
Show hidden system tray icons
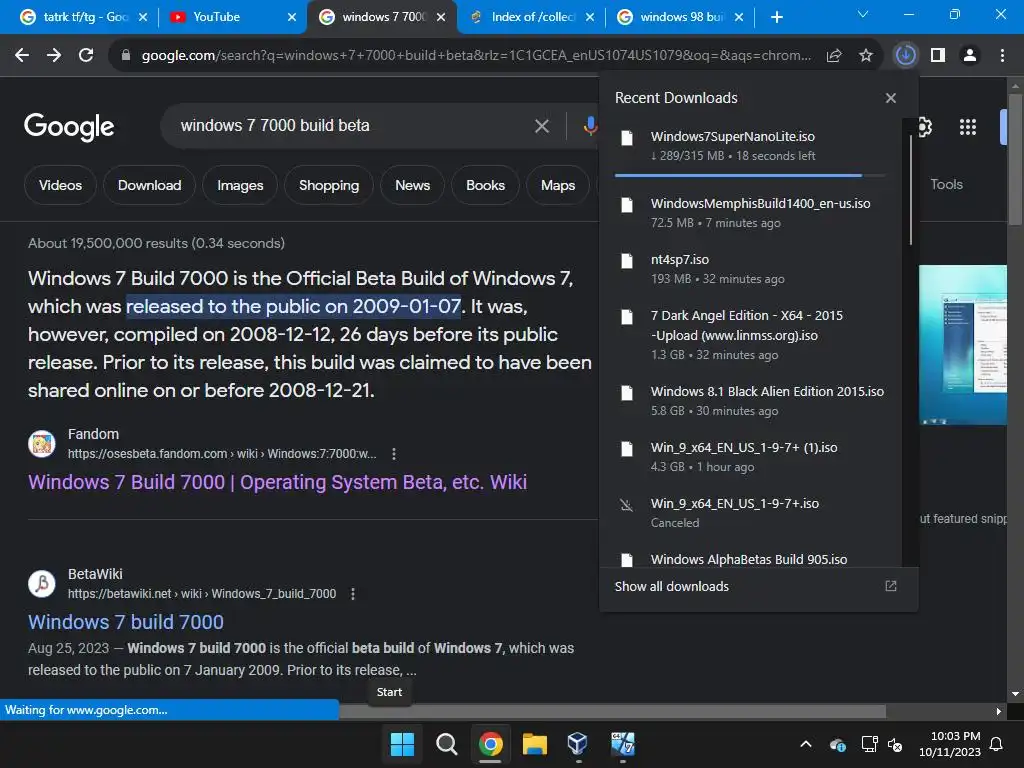pos(806,744)
